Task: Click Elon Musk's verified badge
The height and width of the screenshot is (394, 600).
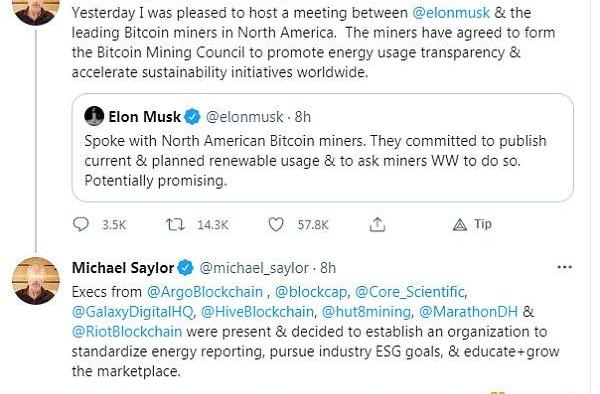Action: tap(192, 117)
